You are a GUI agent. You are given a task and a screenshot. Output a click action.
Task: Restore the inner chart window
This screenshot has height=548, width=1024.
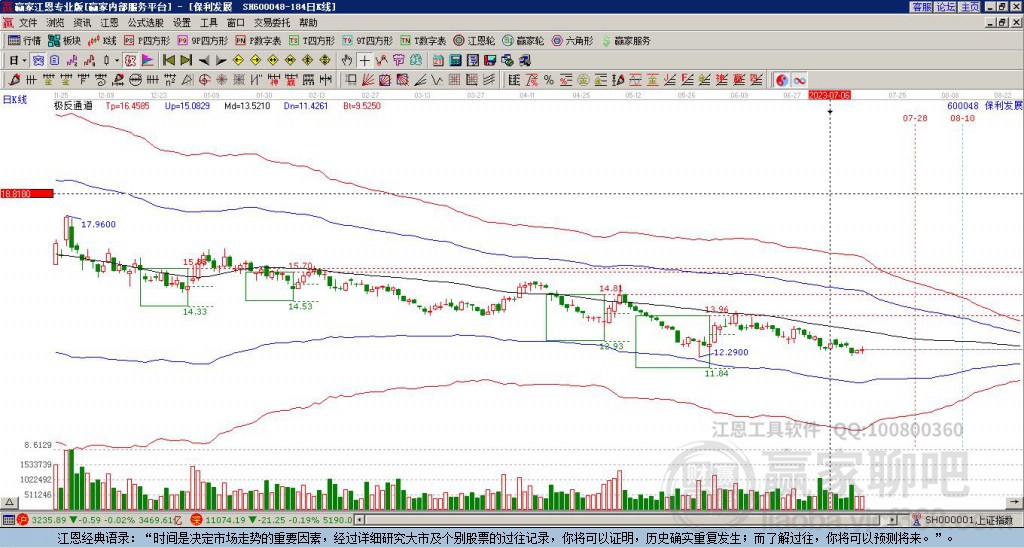click(1004, 23)
